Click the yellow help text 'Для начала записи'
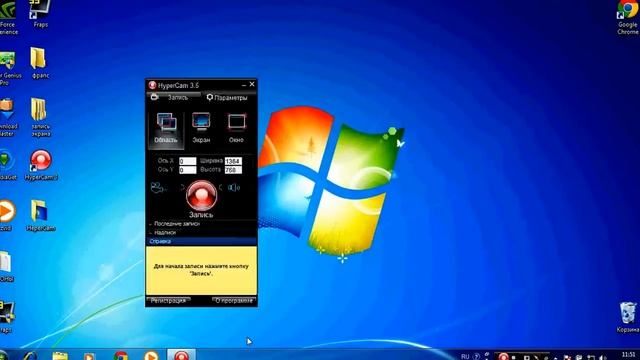This screenshot has width=640, height=360. click(x=201, y=270)
